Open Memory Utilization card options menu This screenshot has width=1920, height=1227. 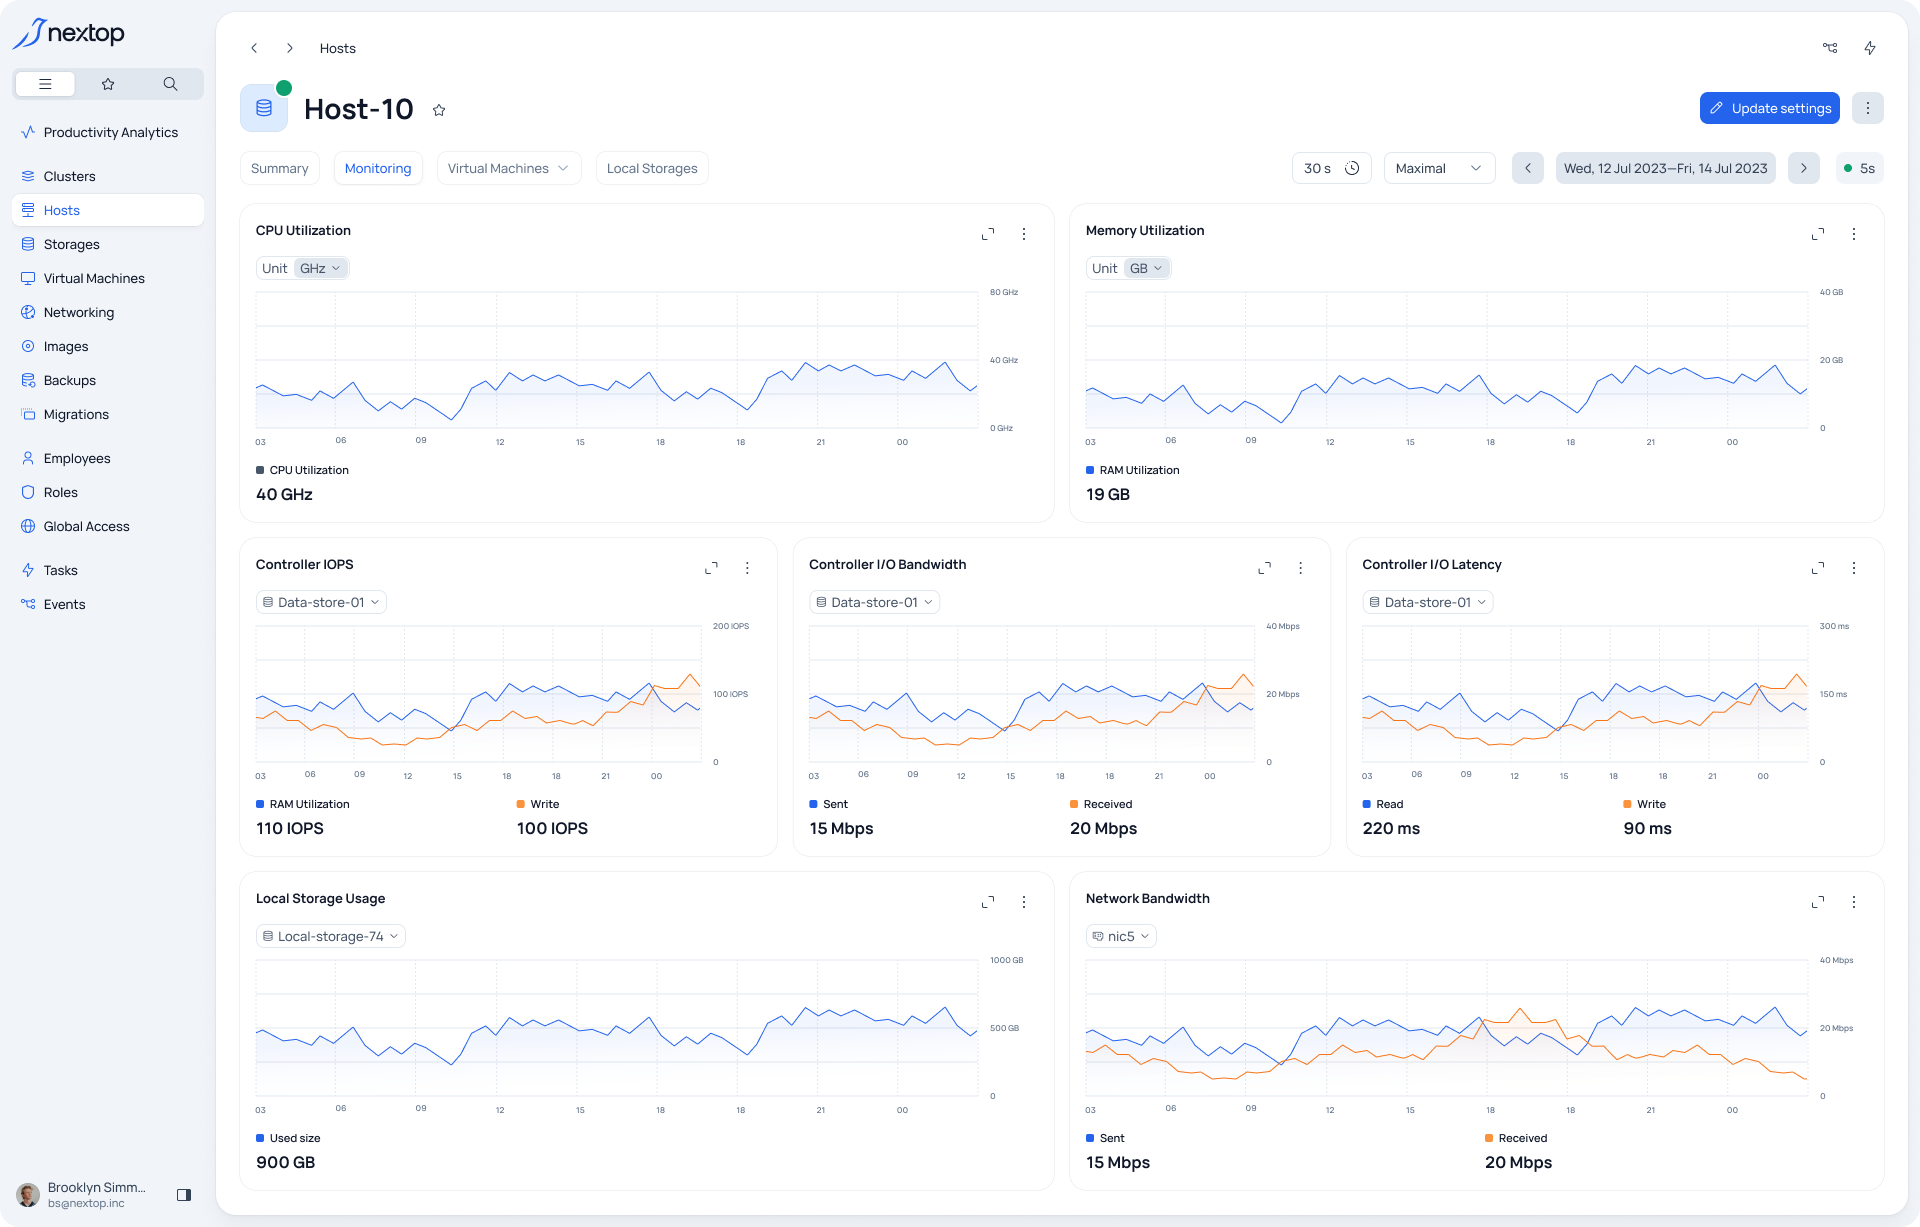(1854, 234)
